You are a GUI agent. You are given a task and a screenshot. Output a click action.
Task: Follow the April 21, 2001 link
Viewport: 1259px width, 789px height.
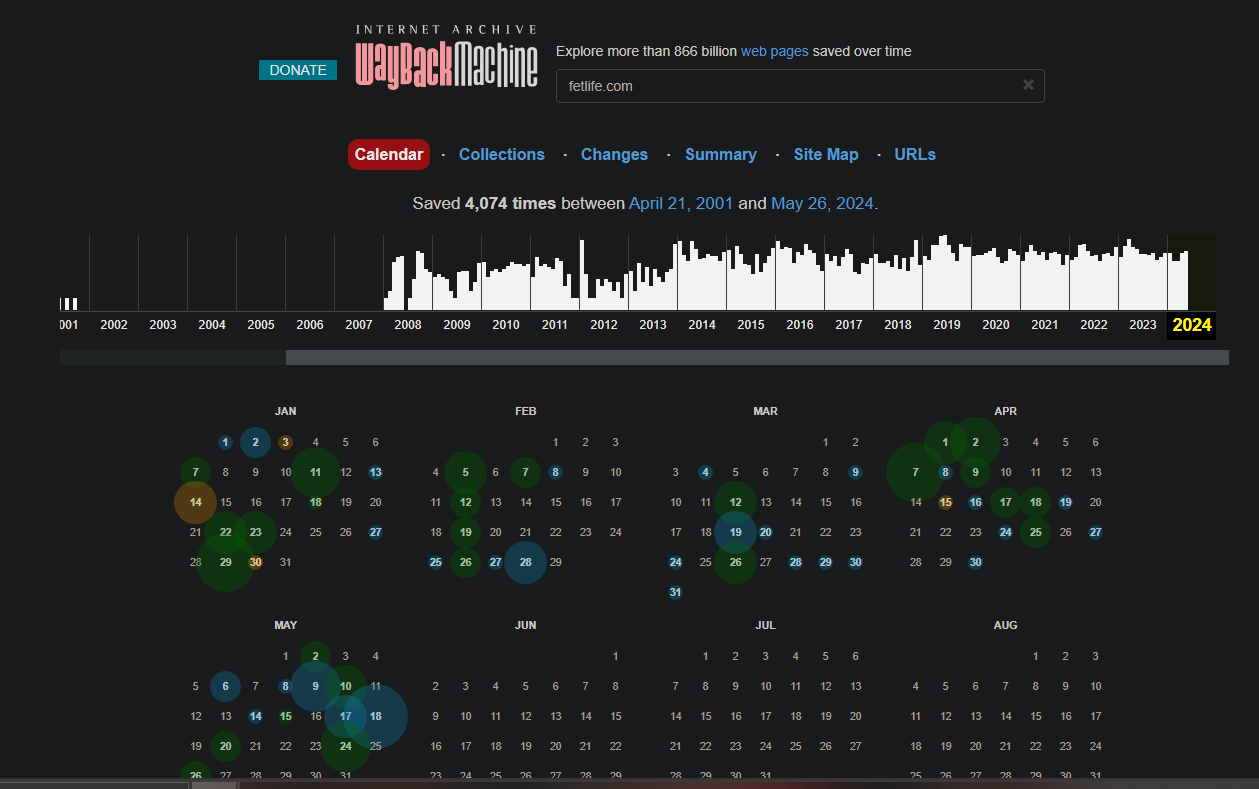click(x=681, y=203)
